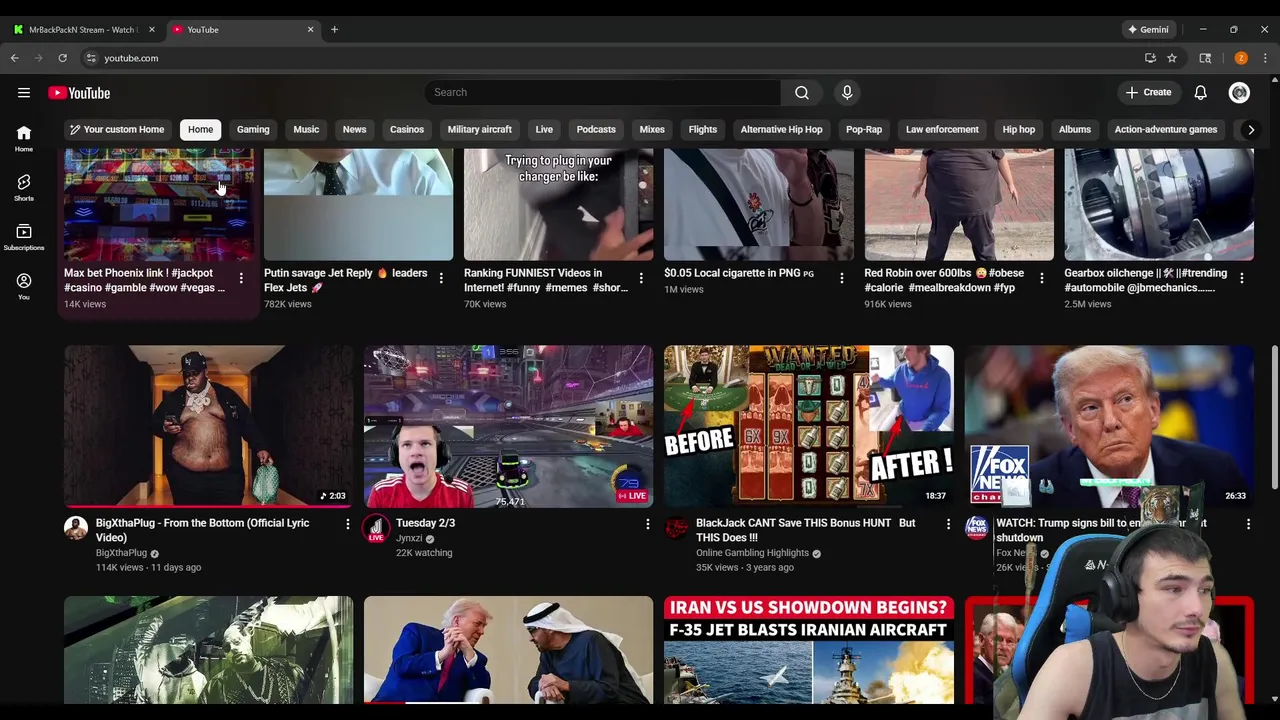
Task: Open the Iran vs US showdown thumbnail
Action: (x=808, y=650)
